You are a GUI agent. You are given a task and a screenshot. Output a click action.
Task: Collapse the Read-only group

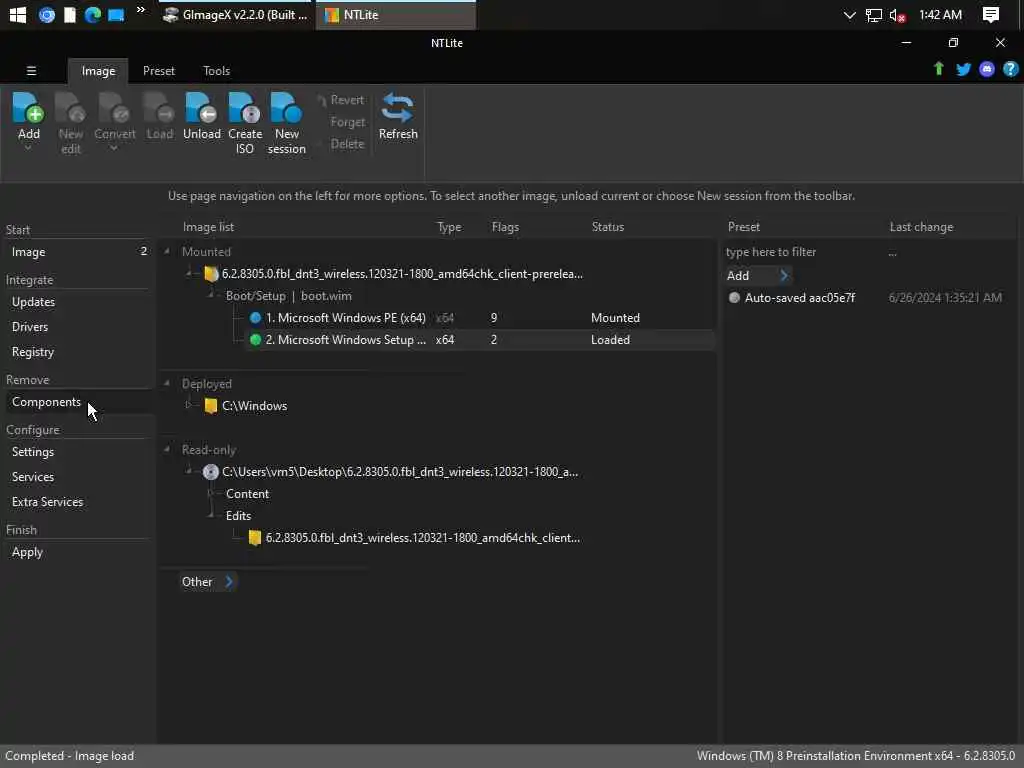click(167, 449)
